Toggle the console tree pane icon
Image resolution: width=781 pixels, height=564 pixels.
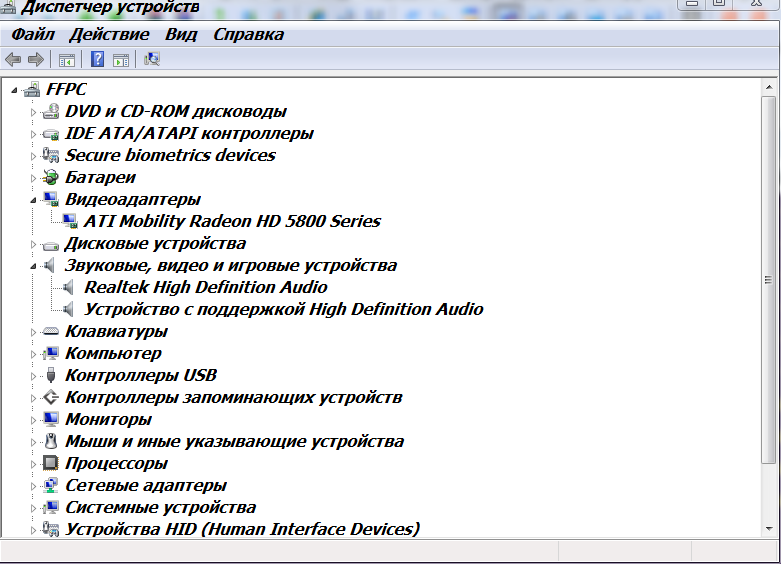point(67,60)
